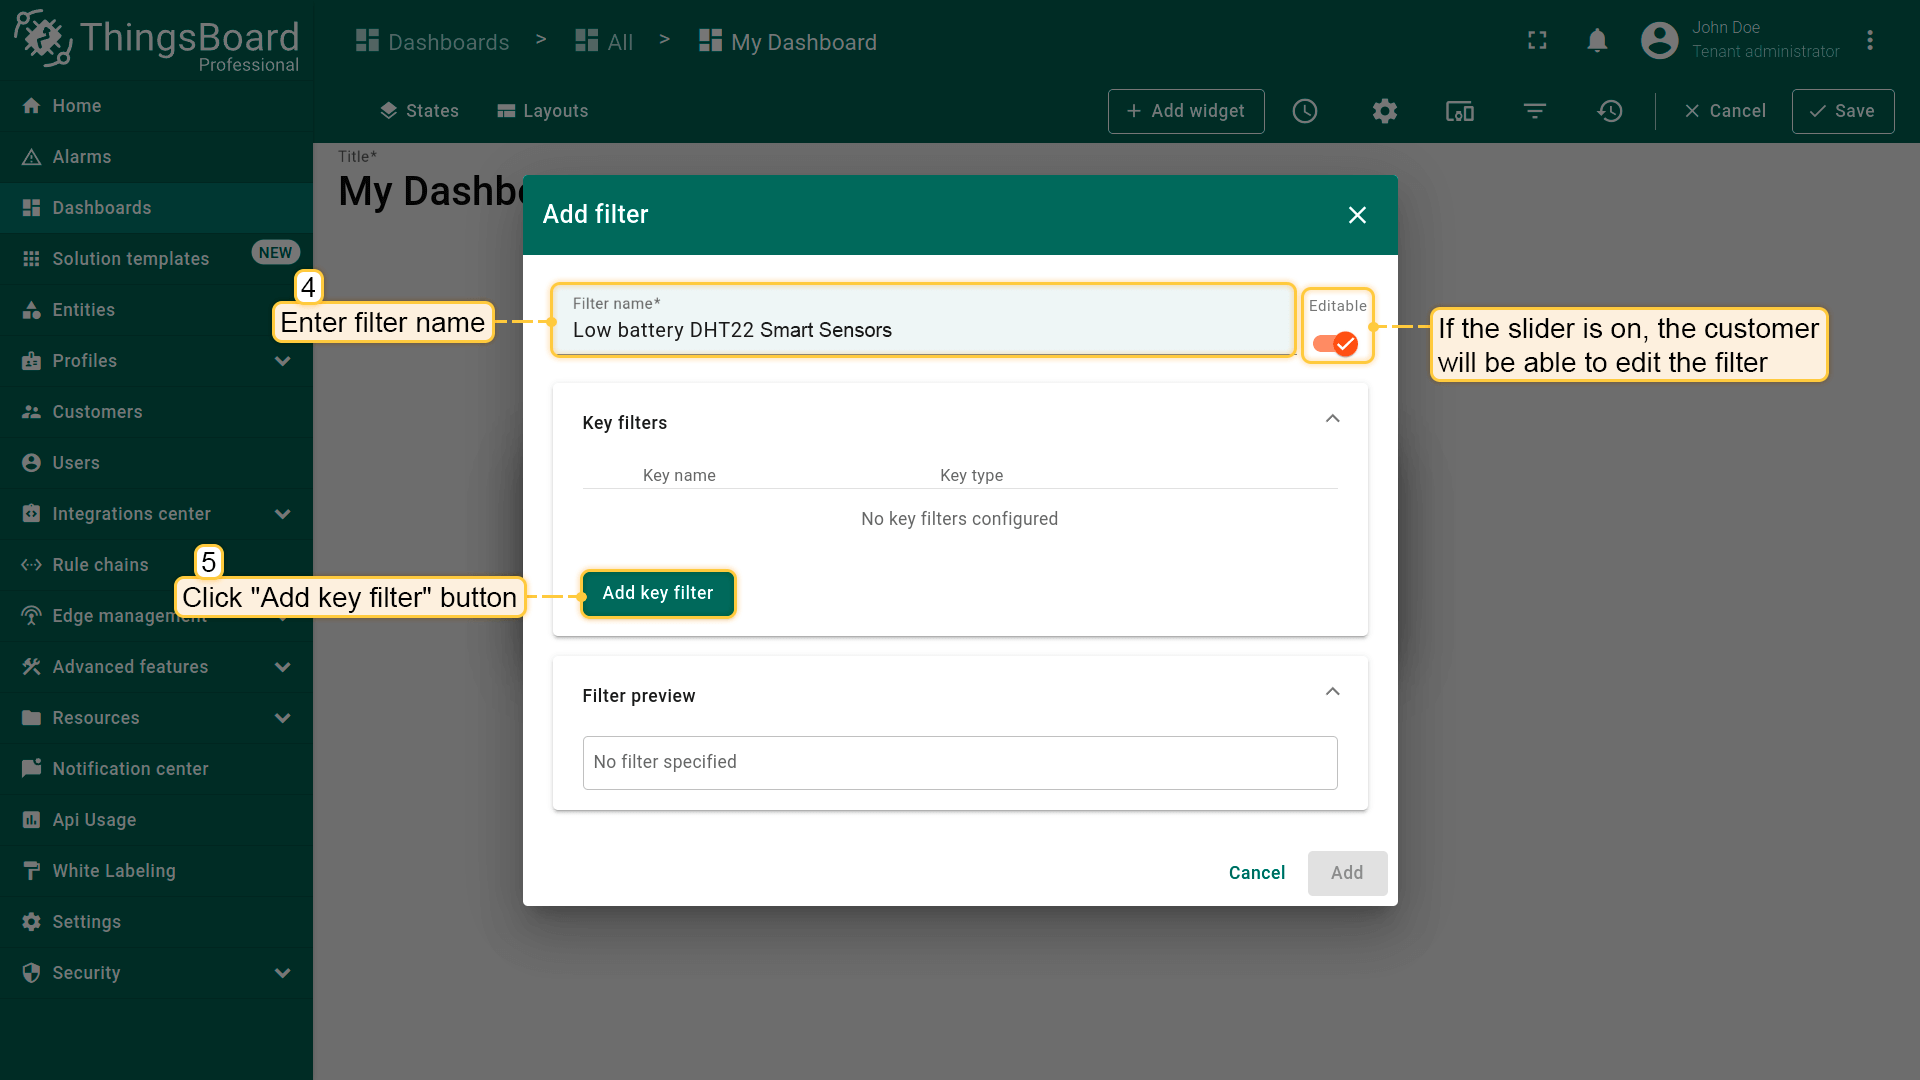Open the user menu three-dots icon

click(1870, 41)
